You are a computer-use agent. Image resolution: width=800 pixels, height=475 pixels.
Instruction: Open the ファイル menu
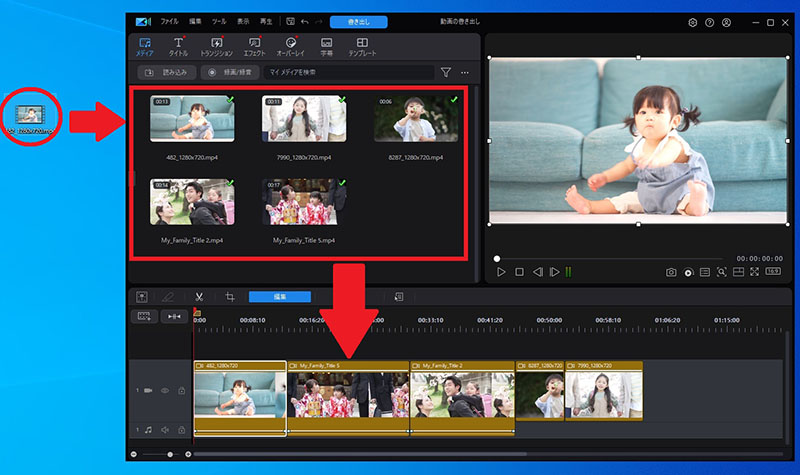(x=169, y=21)
